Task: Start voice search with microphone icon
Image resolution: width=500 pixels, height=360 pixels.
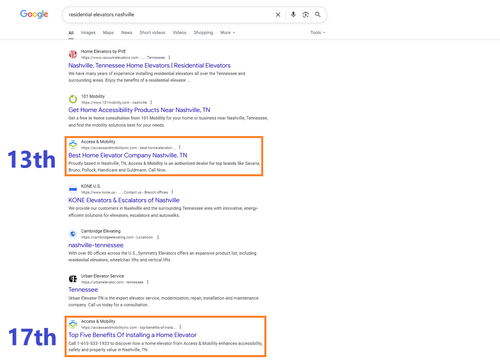Action: [293, 14]
